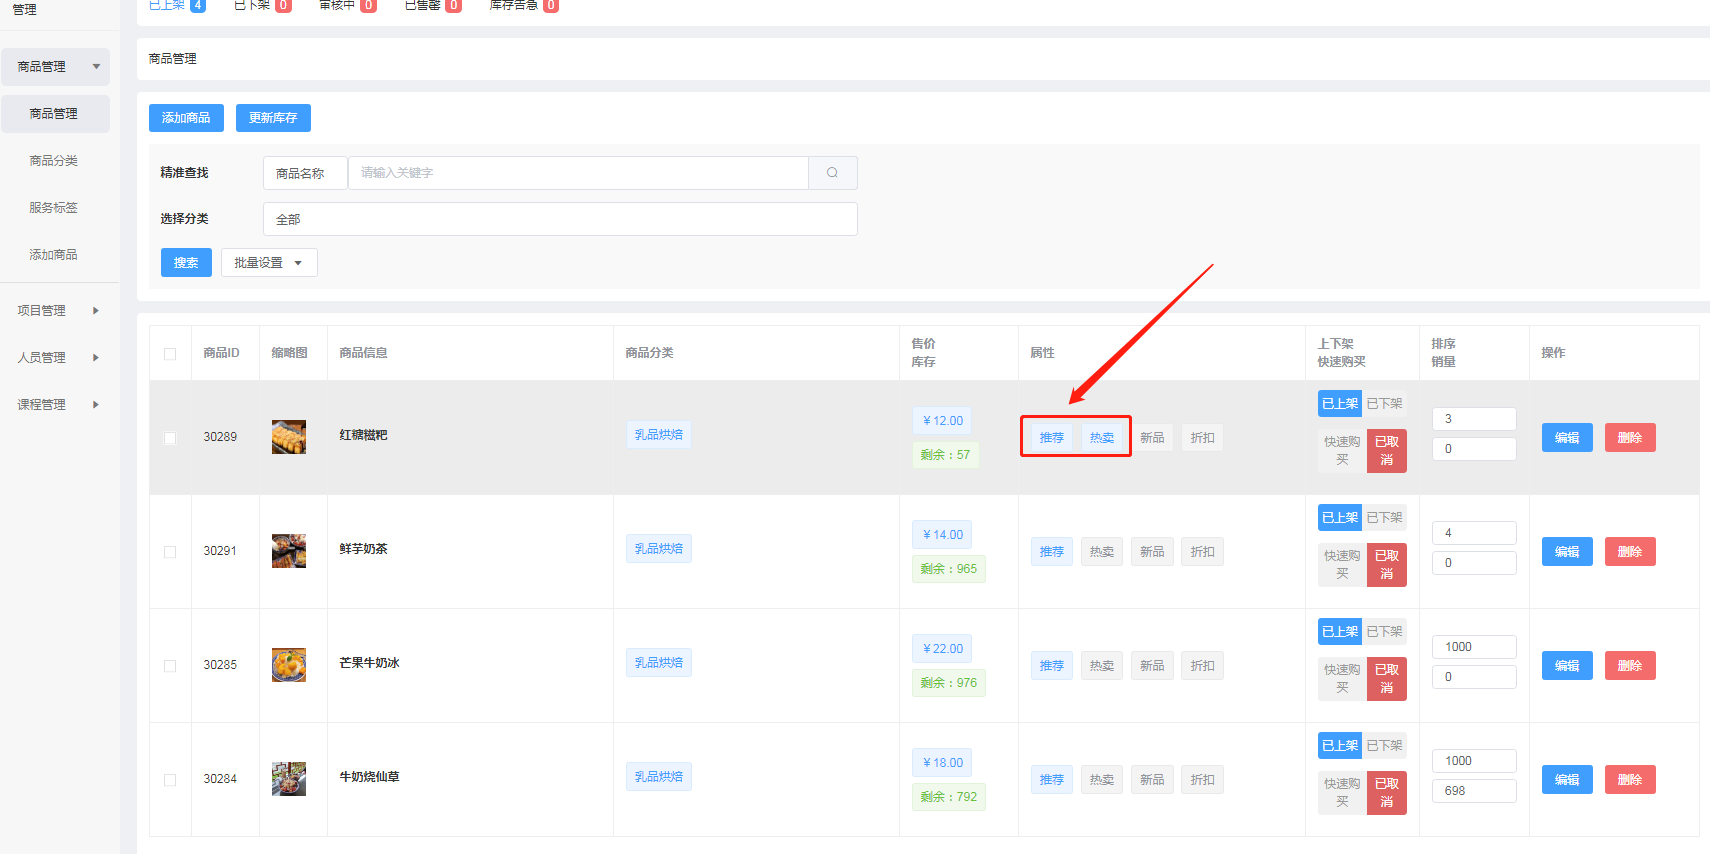Screen dimensions: 1710x854
Task: Switch to the 库存告急 tab
Action: pyautogui.click(x=524, y=5)
